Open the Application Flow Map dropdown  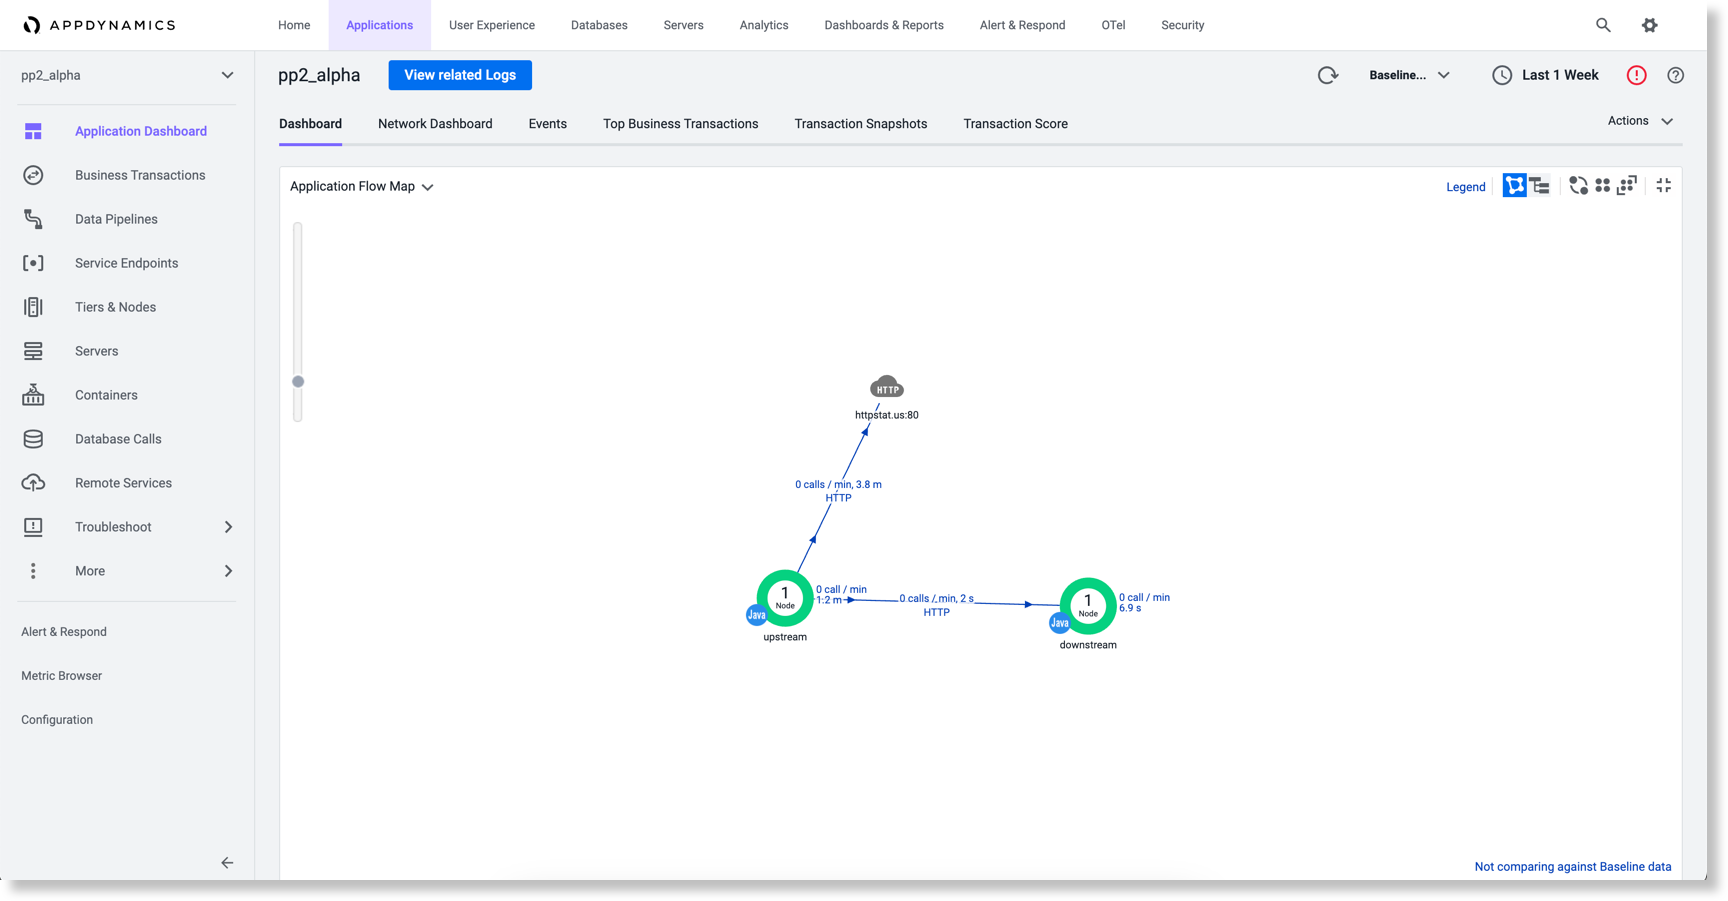pyautogui.click(x=361, y=186)
